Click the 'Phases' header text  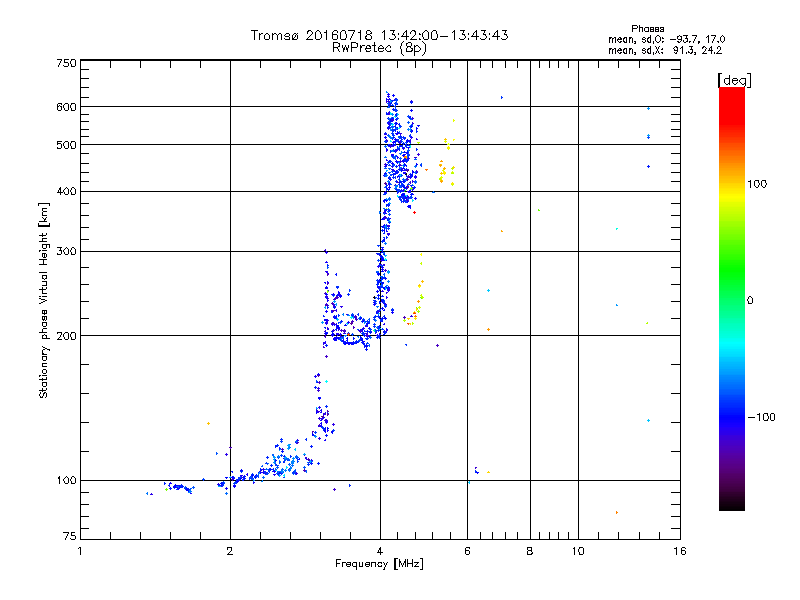point(647,29)
